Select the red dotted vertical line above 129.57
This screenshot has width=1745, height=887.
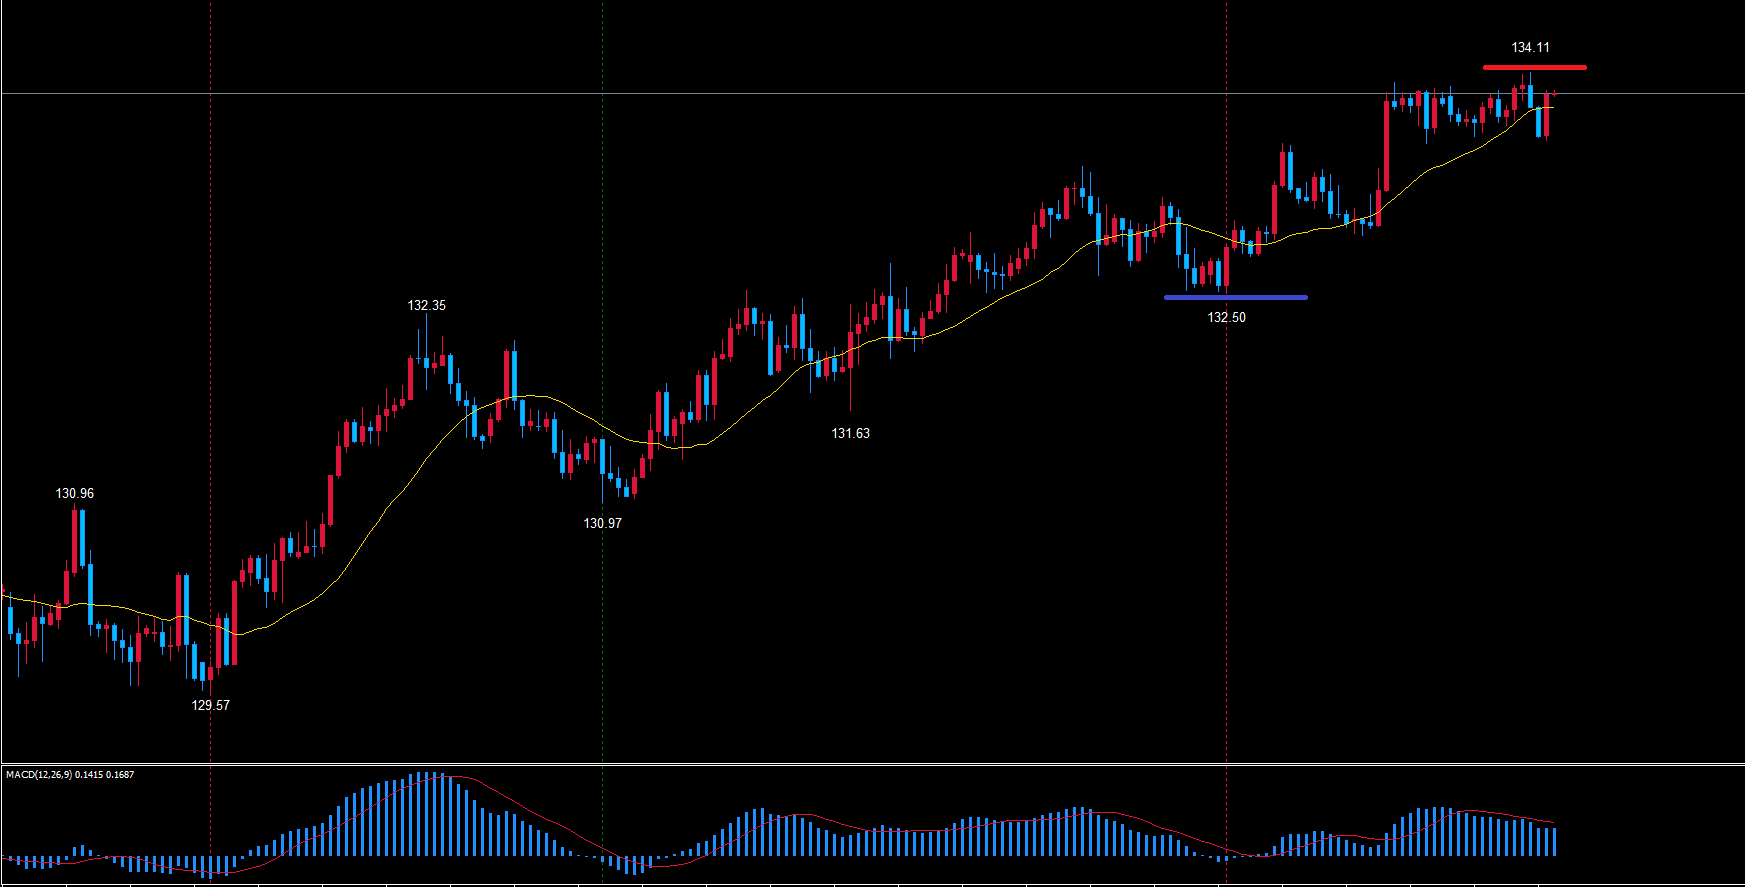click(x=210, y=300)
